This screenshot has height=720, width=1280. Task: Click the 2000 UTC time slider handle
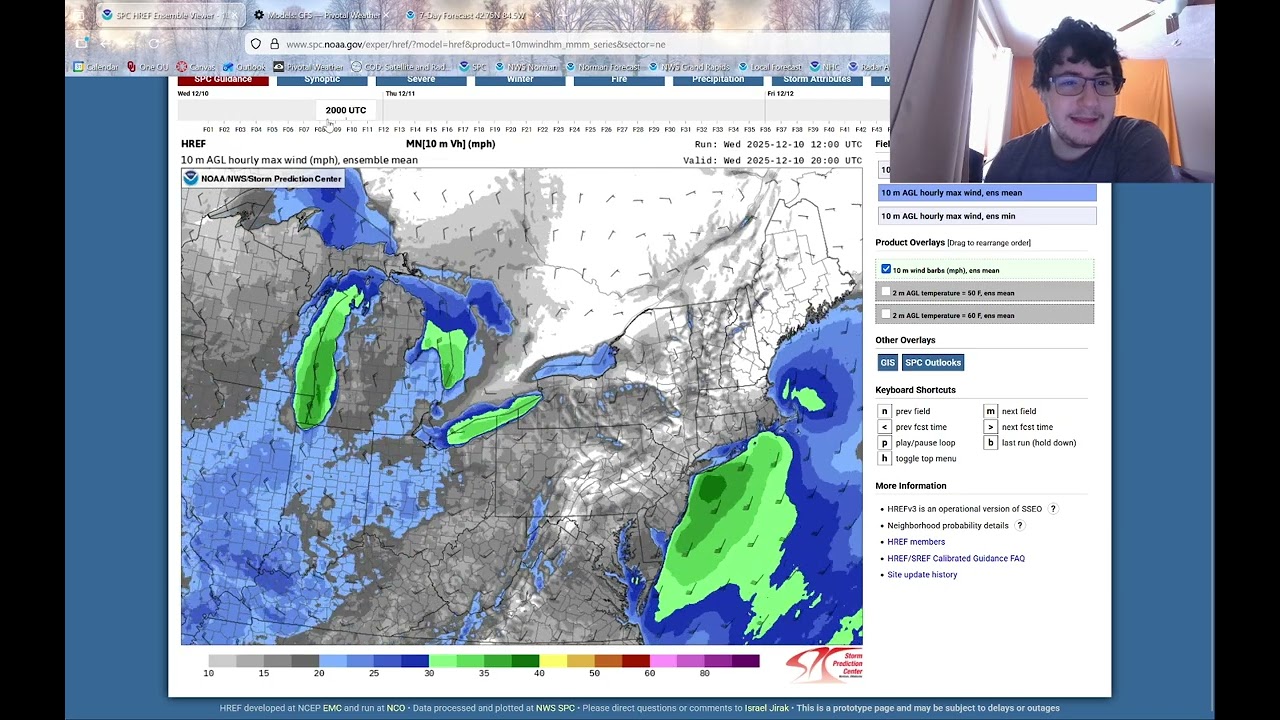346,110
